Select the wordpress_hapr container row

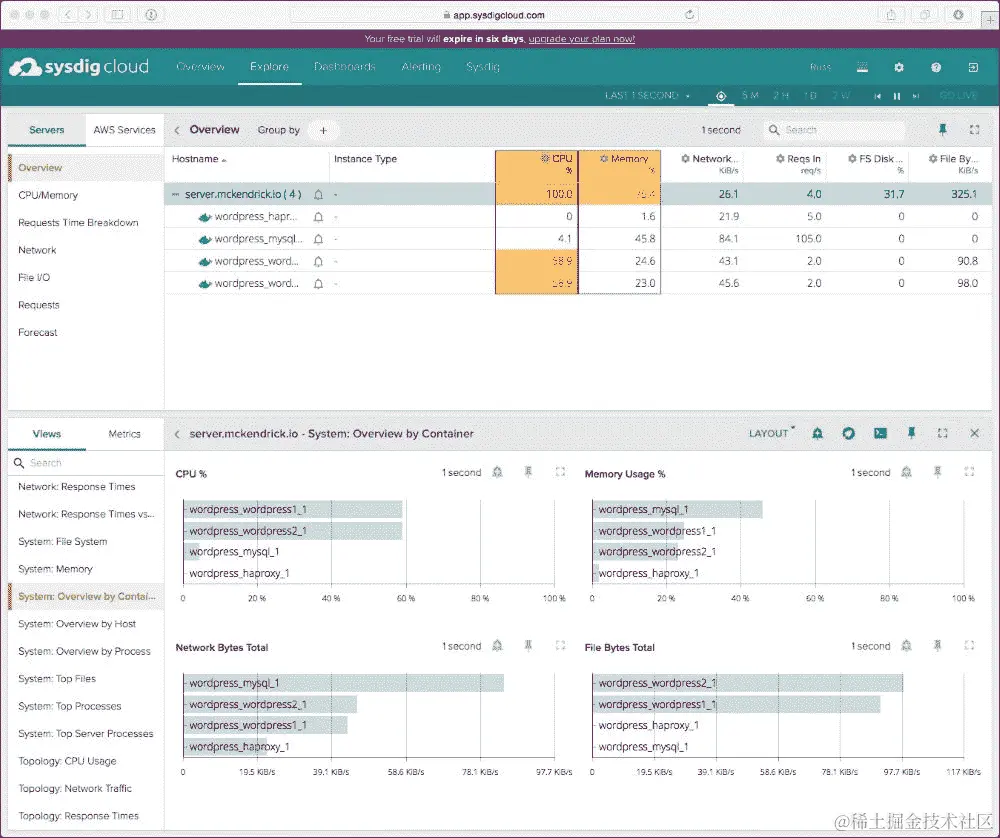(578, 216)
